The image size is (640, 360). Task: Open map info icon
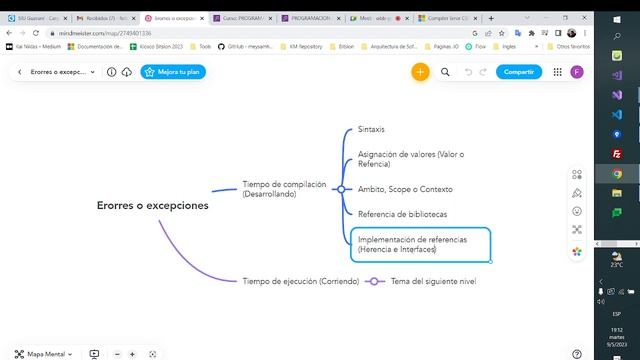click(x=111, y=72)
